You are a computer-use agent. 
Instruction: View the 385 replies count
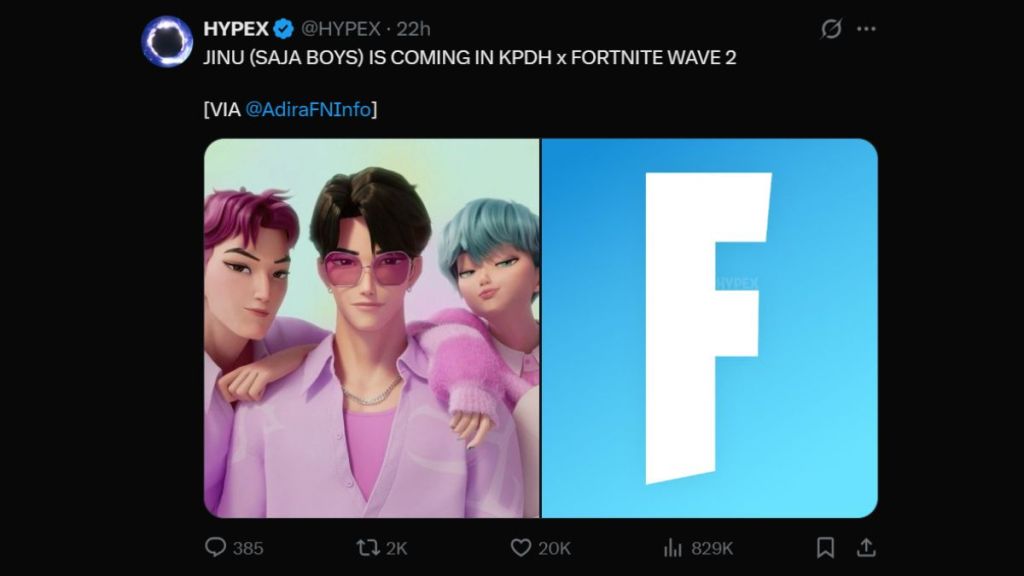pyautogui.click(x=247, y=547)
